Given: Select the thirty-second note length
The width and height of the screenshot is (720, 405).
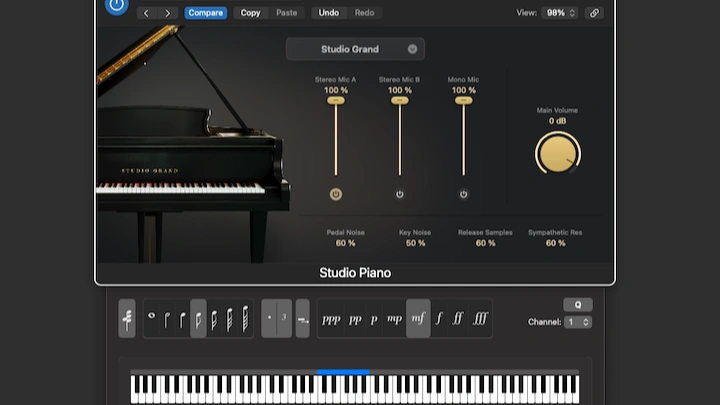Looking at the screenshot, I should point(230,319).
